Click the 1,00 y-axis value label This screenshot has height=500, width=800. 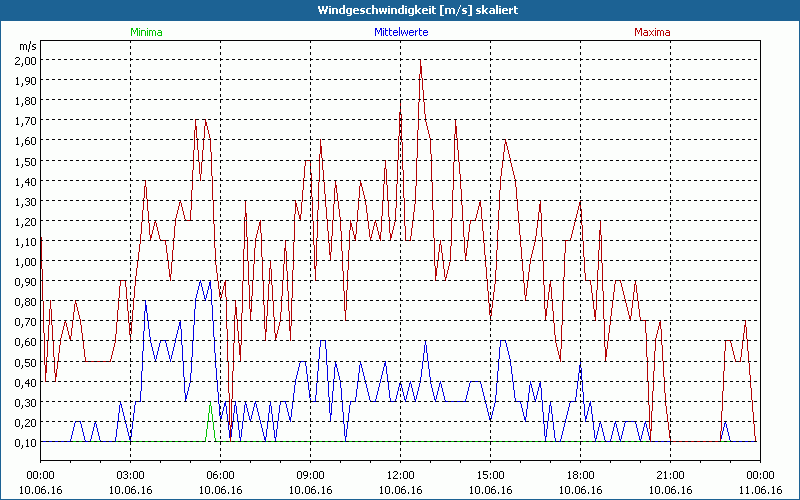pos(25,262)
